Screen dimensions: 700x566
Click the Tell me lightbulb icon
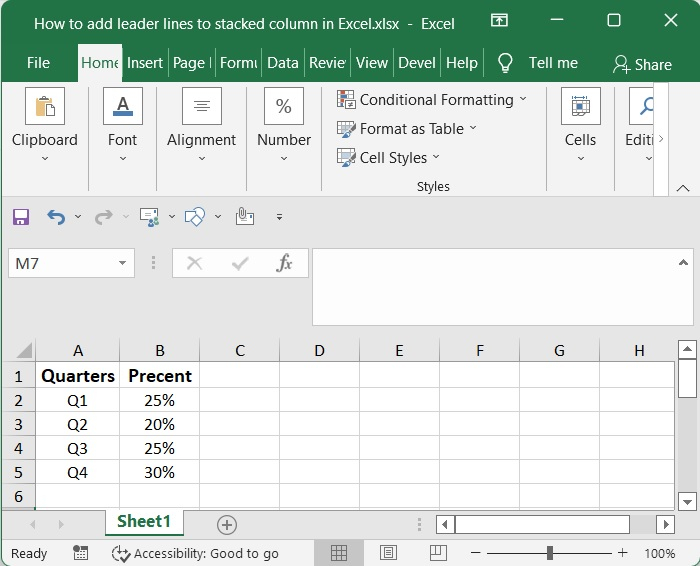506,63
